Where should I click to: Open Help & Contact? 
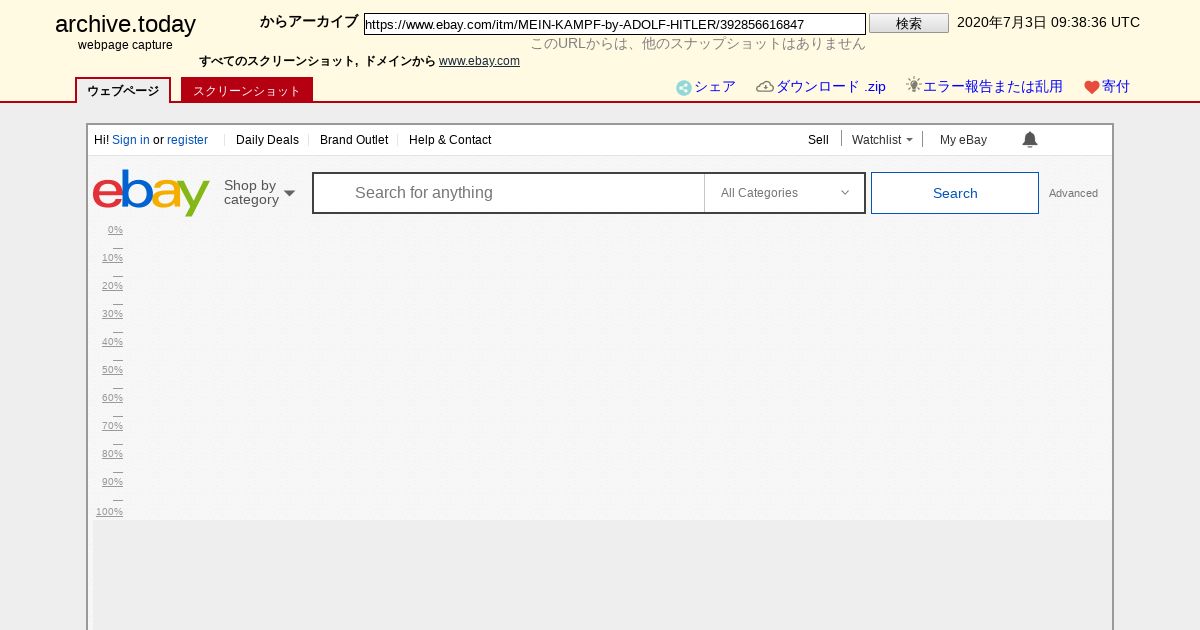[450, 140]
